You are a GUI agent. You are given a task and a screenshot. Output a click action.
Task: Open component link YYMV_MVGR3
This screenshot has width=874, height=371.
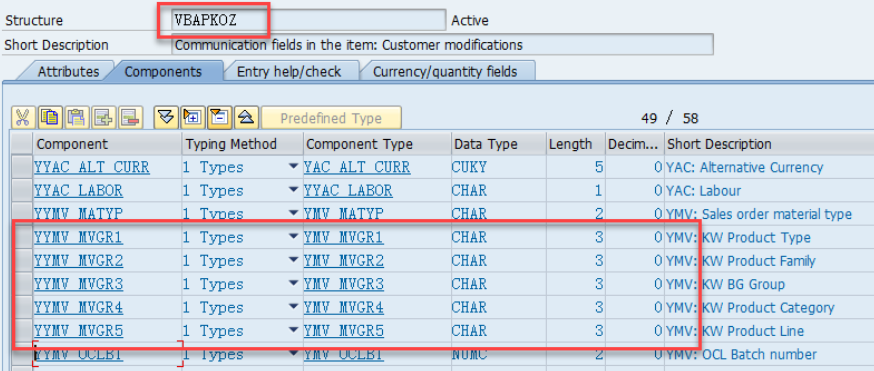coord(78,284)
